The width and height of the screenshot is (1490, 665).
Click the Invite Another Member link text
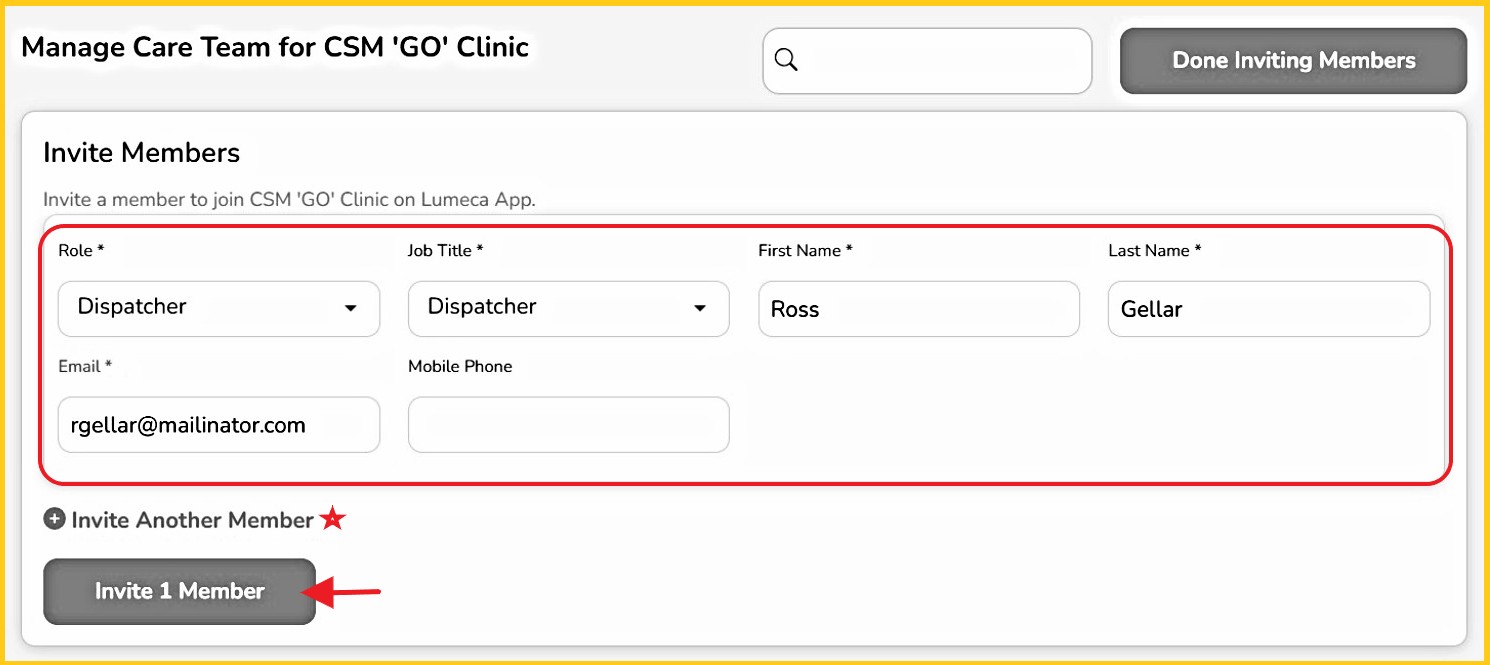coord(192,520)
